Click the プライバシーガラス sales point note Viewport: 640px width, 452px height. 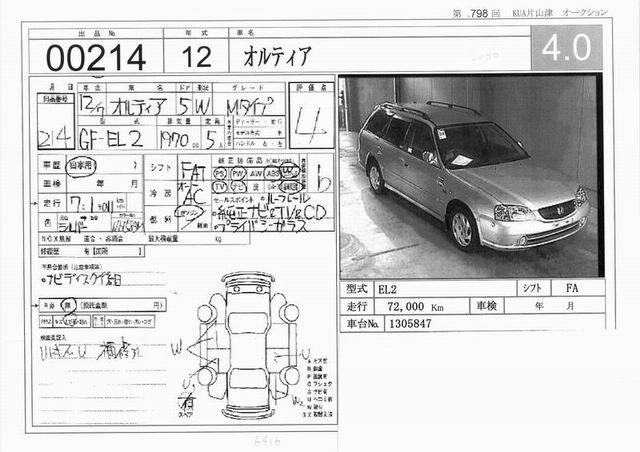pos(263,227)
